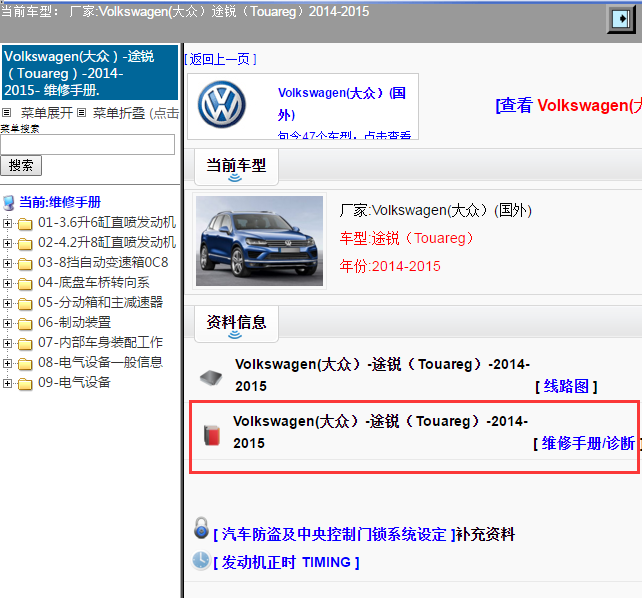Viewport: 642px width, 598px height.
Task: Click the Volkswagen logo image
Action: point(222,105)
